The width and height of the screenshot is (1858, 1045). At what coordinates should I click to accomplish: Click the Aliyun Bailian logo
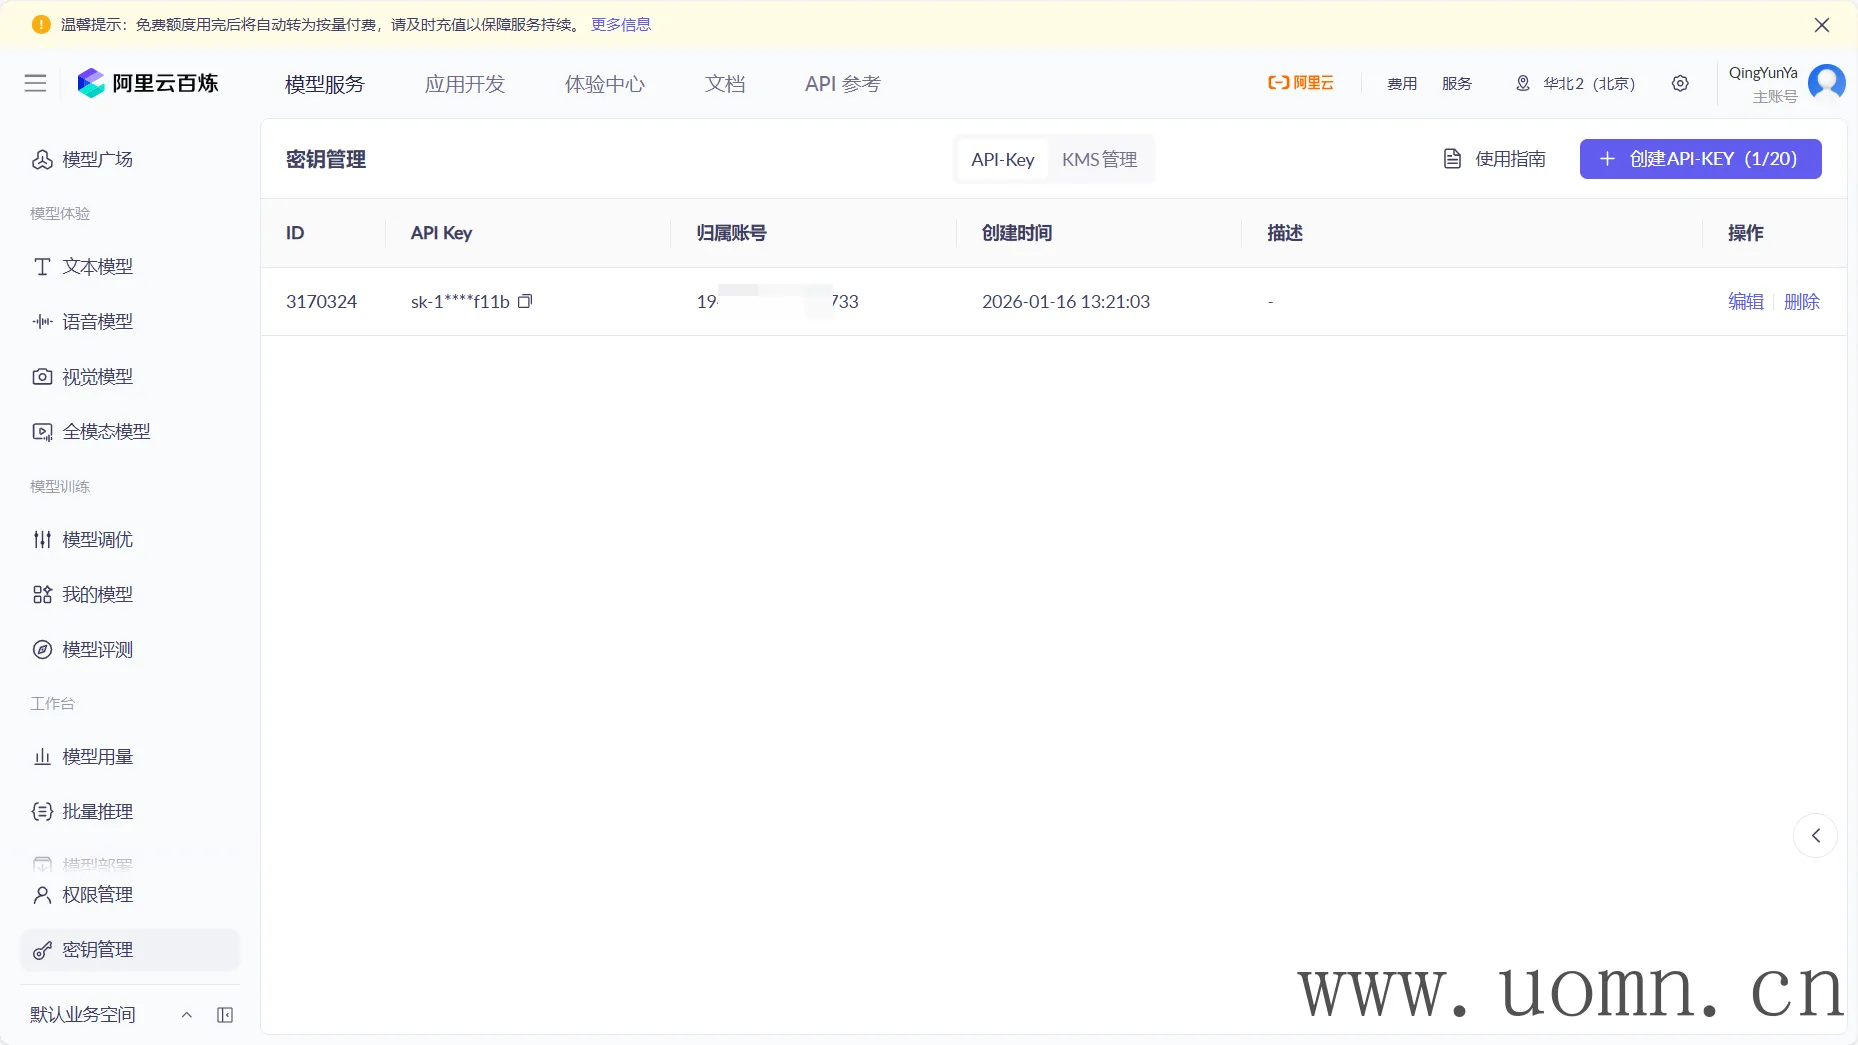coord(148,83)
